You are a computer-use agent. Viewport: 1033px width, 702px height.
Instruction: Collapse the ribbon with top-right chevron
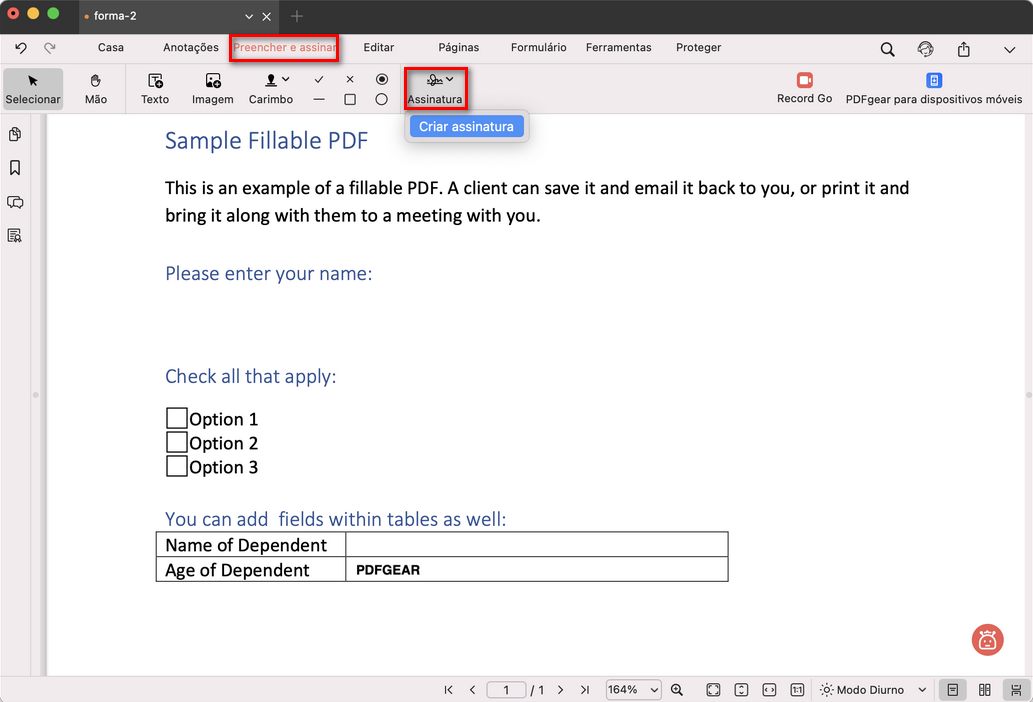click(x=1009, y=49)
